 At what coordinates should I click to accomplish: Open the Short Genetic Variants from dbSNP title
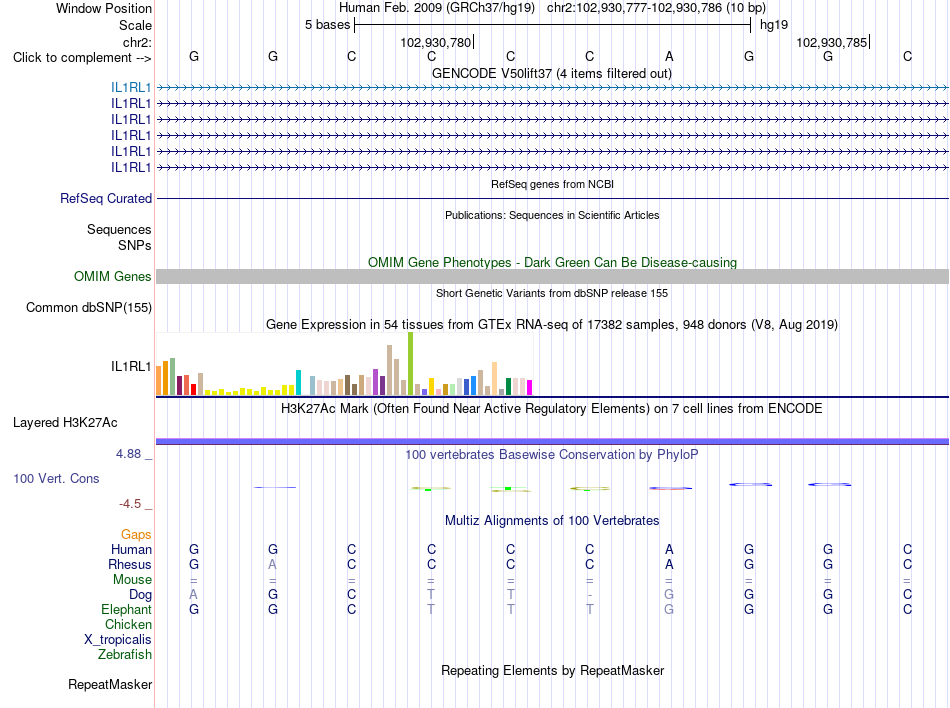(x=552, y=293)
